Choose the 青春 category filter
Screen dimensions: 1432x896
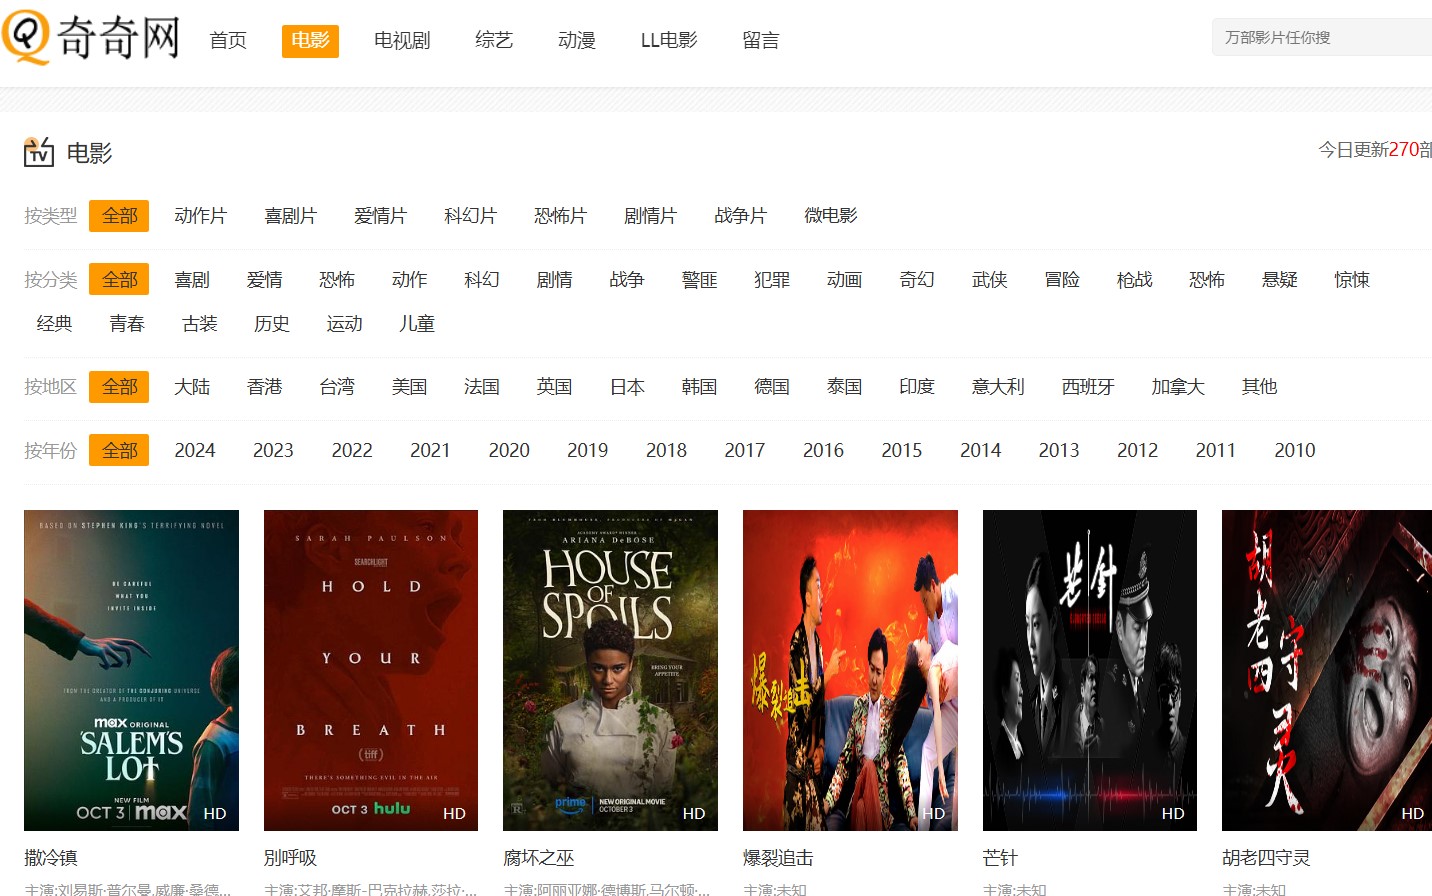point(127,324)
